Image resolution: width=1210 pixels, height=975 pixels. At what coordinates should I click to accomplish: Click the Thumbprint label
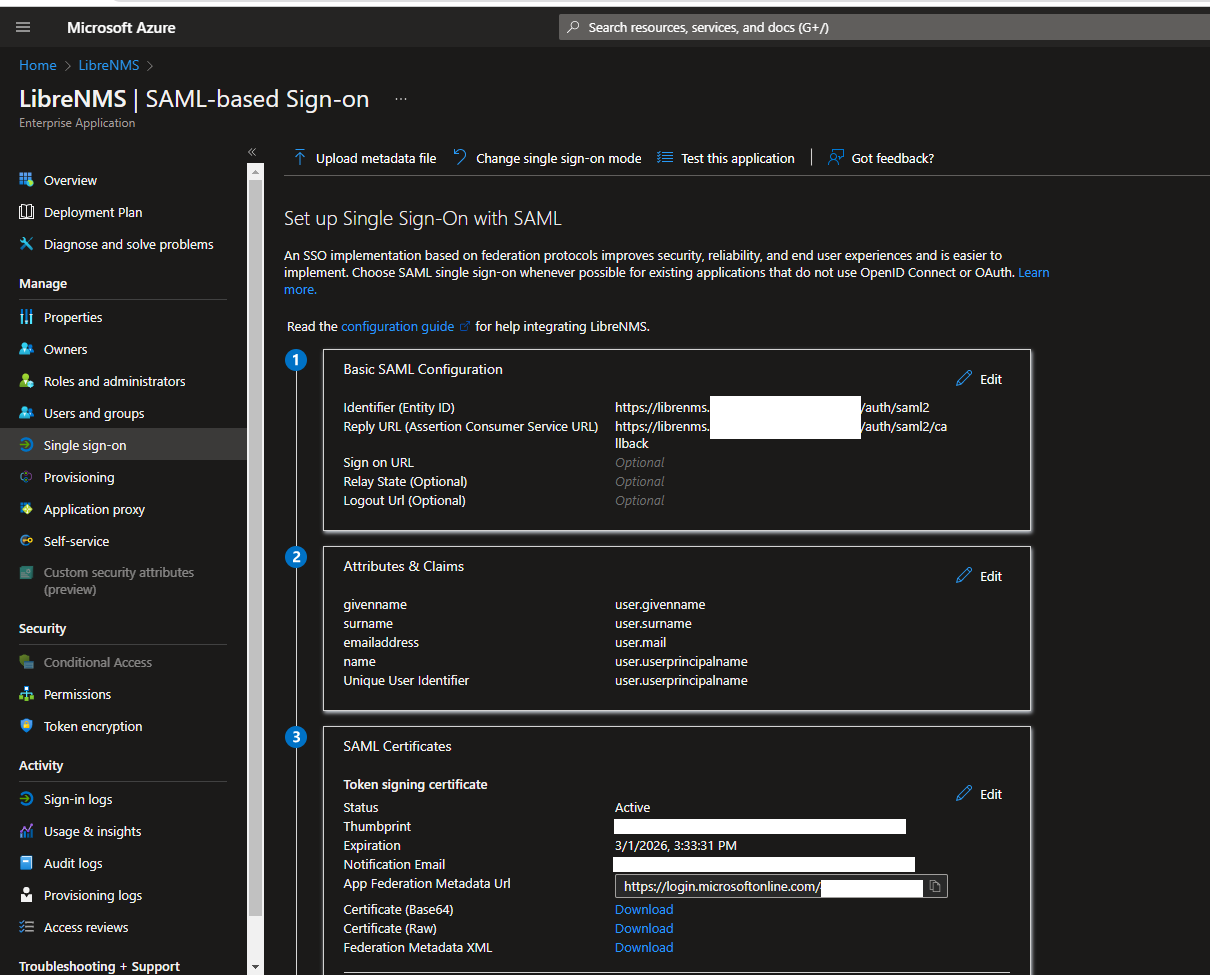pos(377,826)
